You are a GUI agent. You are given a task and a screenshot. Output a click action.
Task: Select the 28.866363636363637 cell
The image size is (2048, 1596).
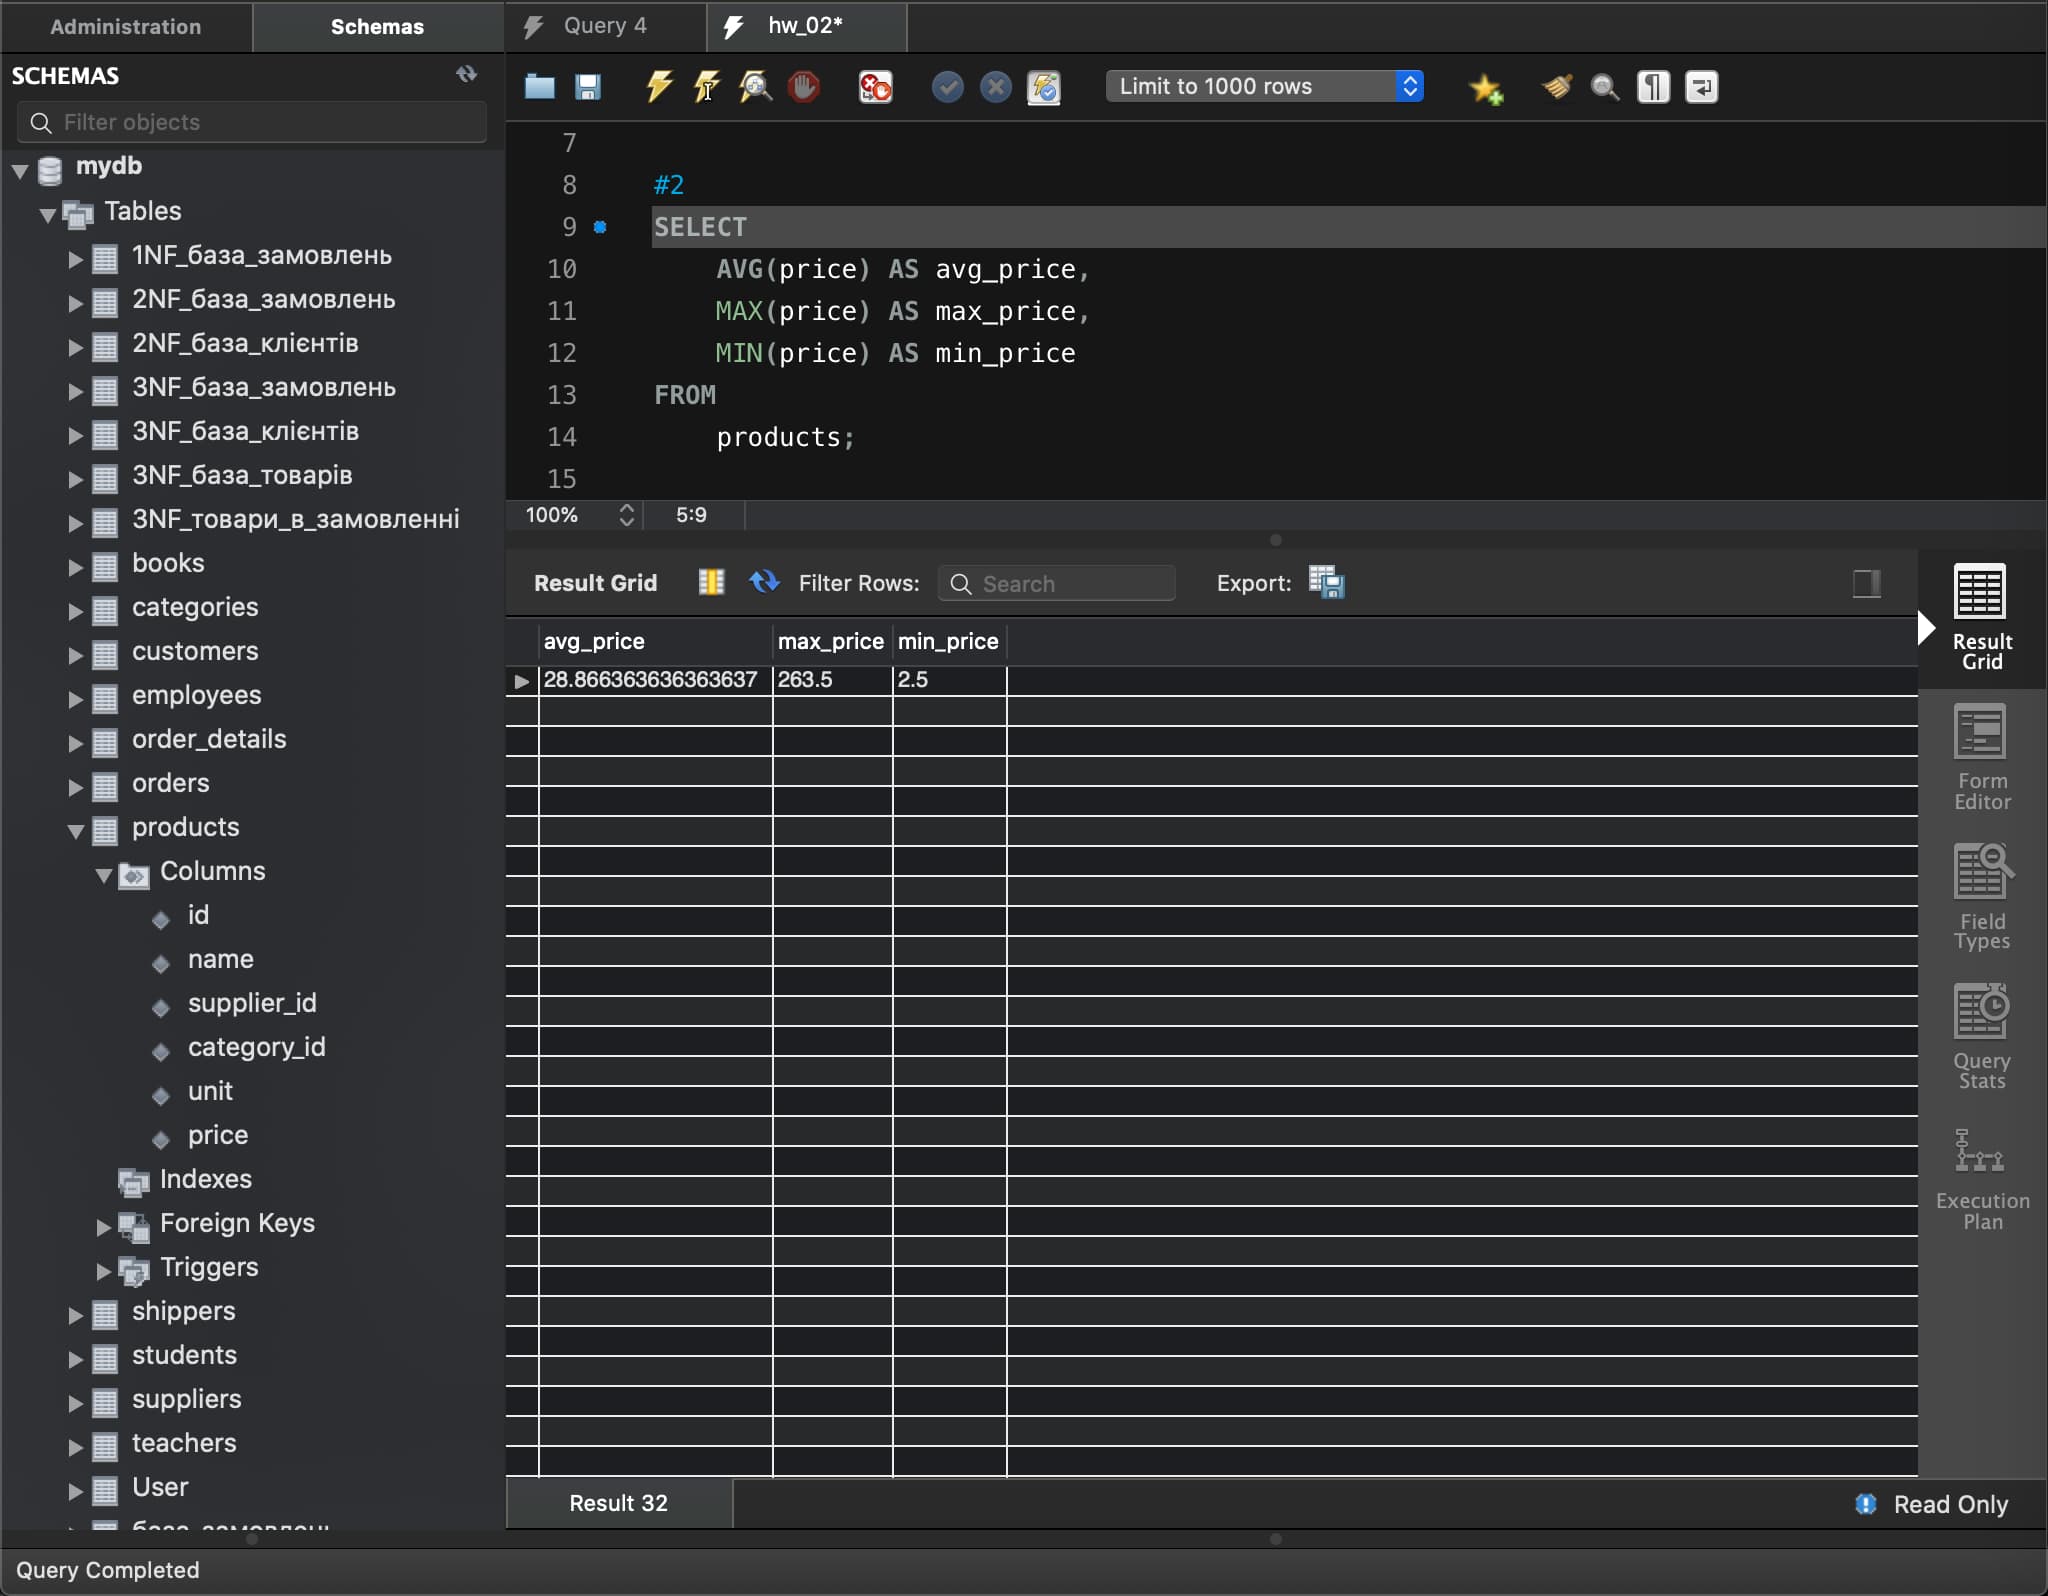(x=655, y=680)
